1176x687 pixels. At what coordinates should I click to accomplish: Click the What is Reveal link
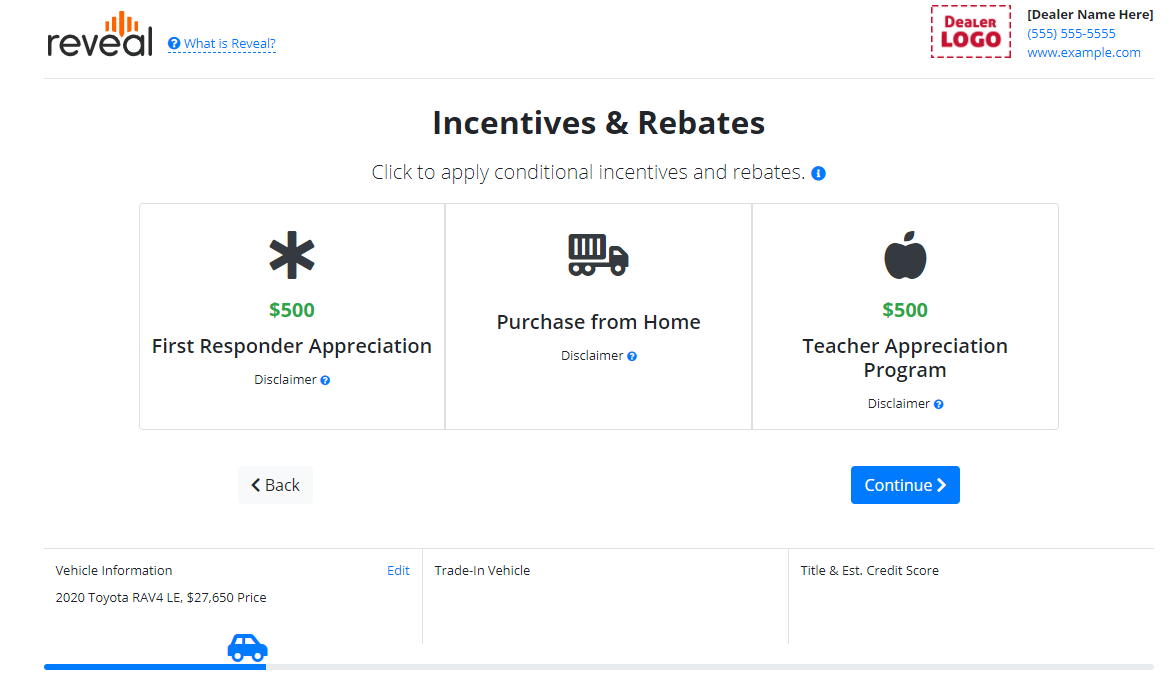(221, 43)
